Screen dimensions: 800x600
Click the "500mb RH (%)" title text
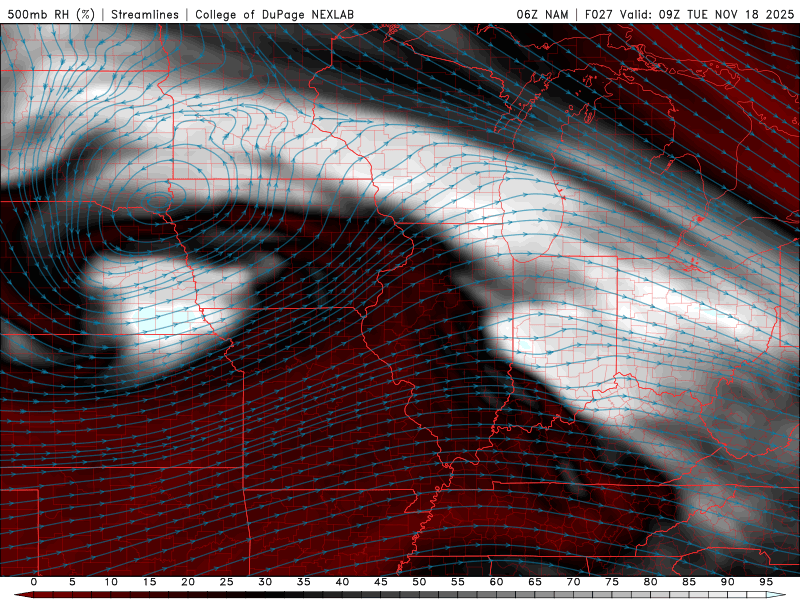click(51, 14)
